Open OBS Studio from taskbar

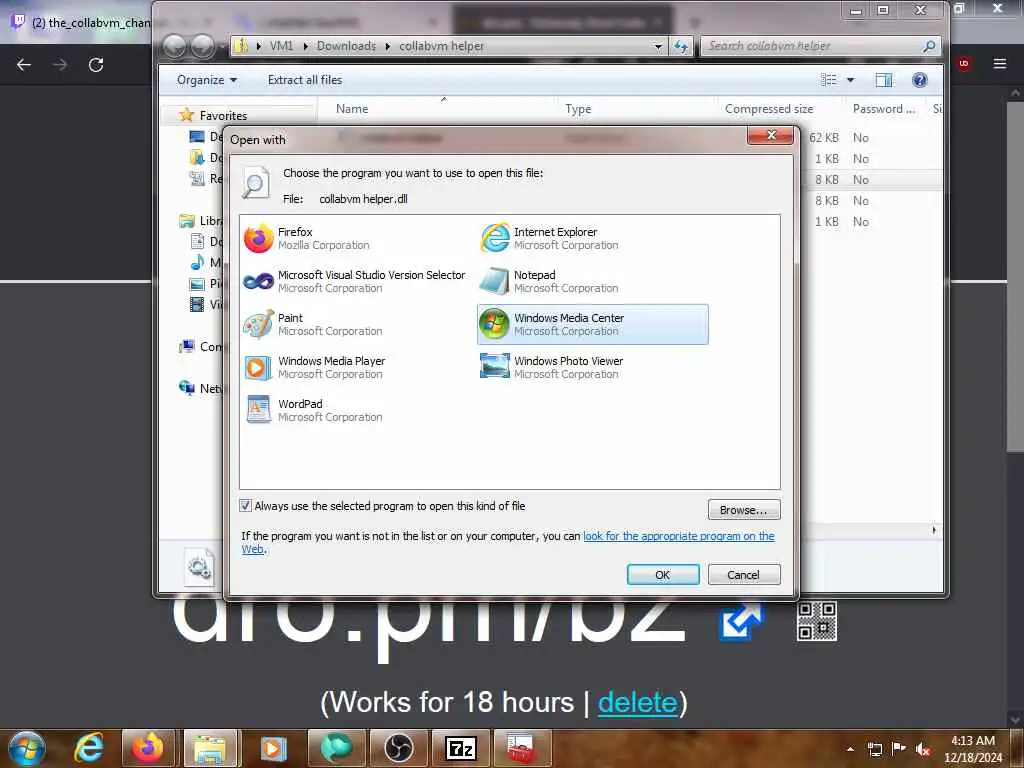[x=398, y=748]
